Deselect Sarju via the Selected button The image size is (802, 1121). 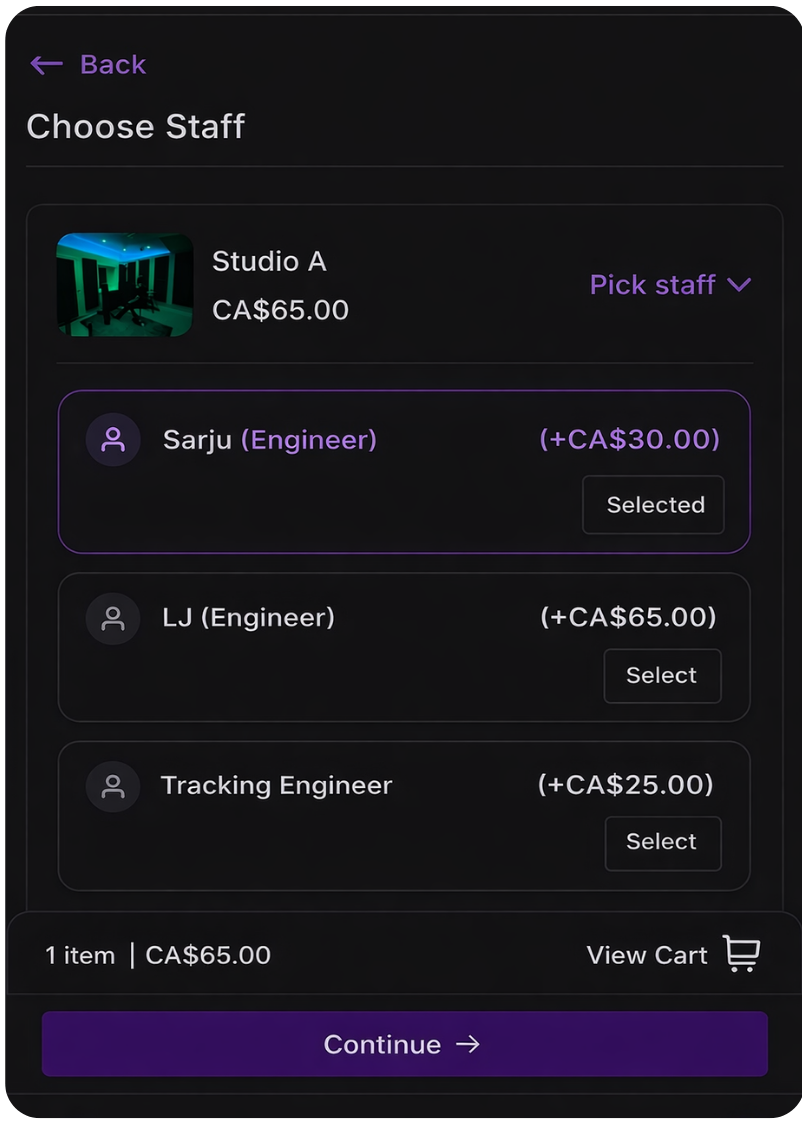(x=654, y=505)
